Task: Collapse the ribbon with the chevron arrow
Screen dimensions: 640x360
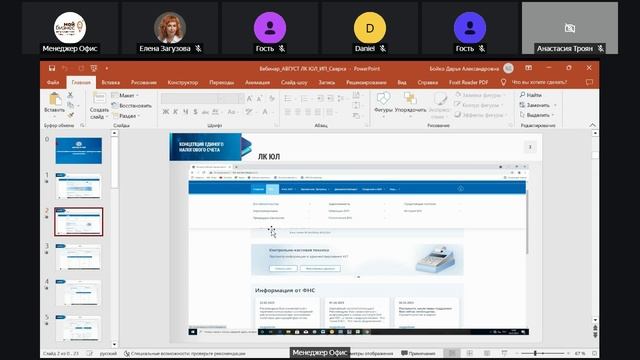Action: point(593,125)
